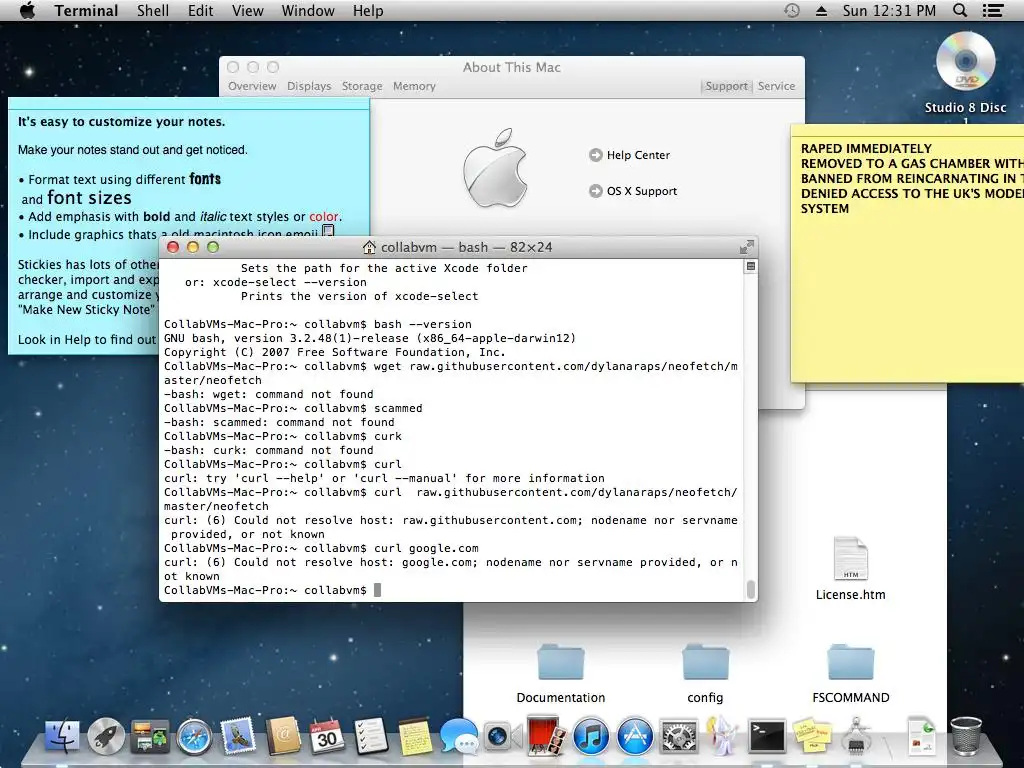The image size is (1024, 768).
Task: Open the Apple menu
Action: click(x=27, y=10)
